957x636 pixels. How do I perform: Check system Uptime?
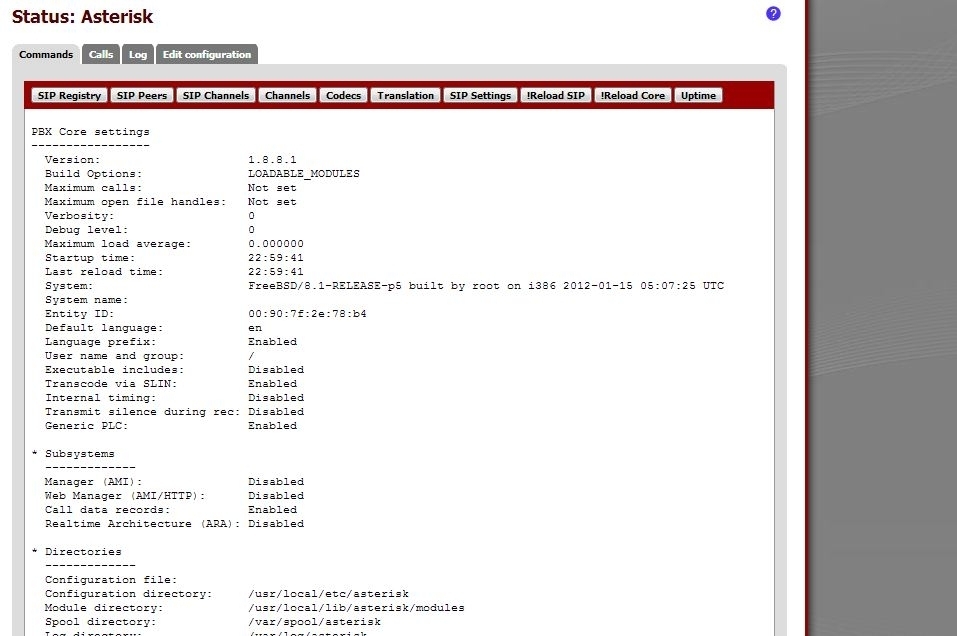click(x=698, y=95)
